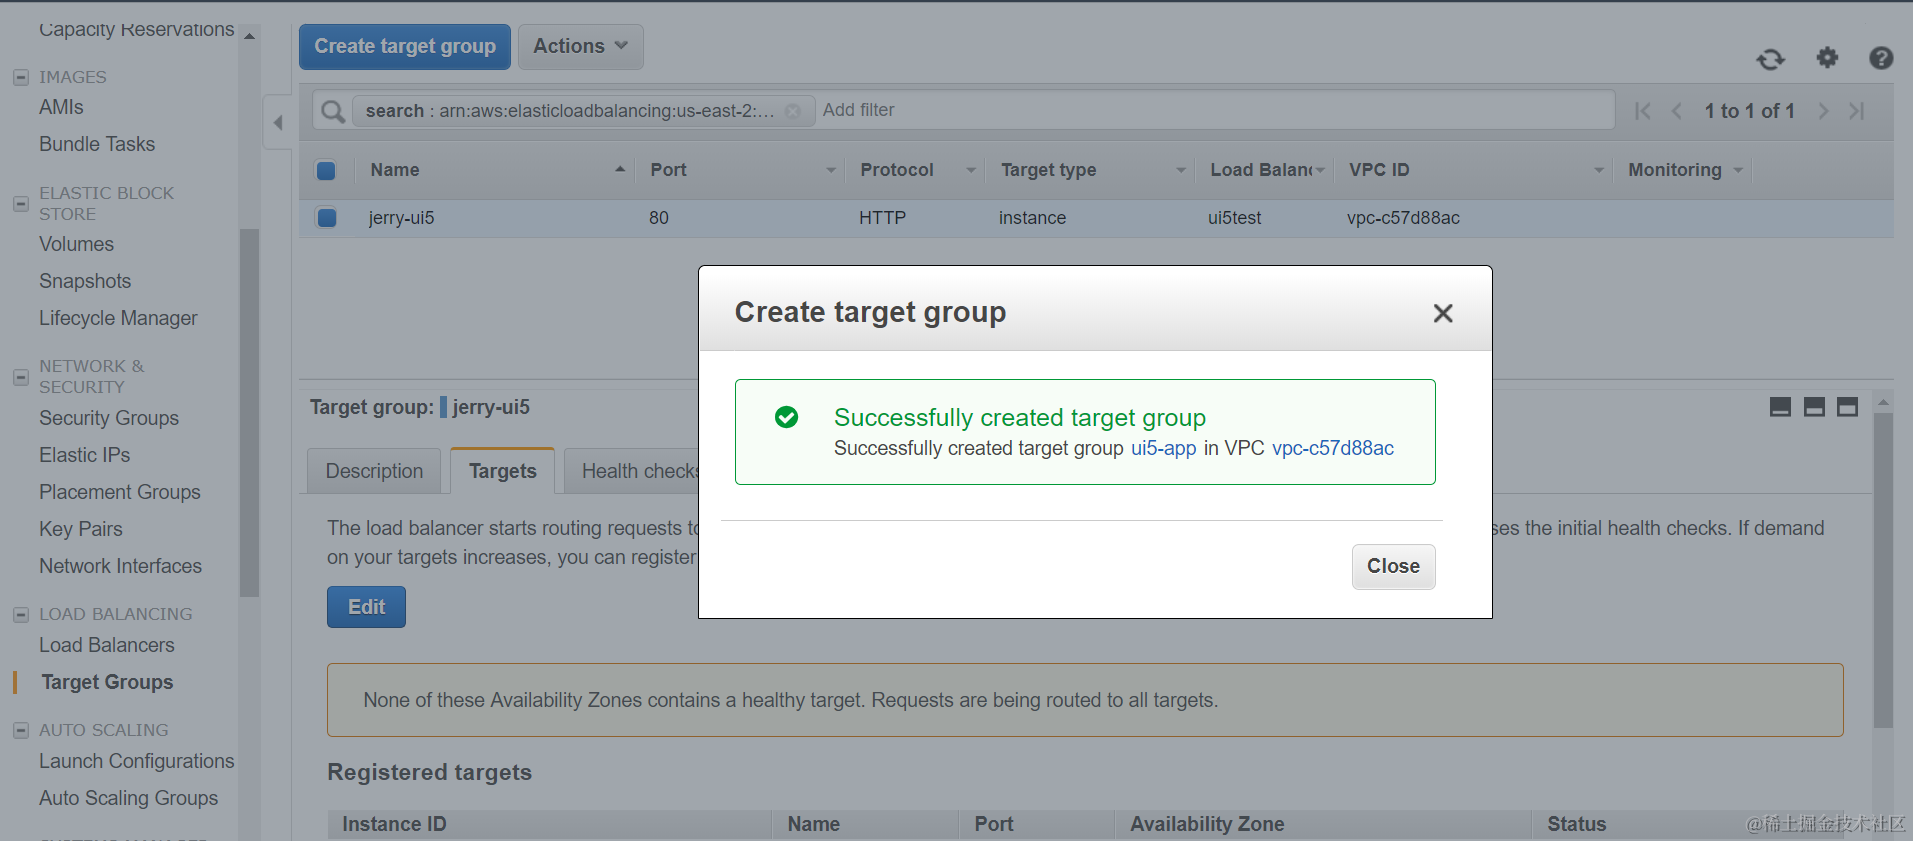Image resolution: width=1913 pixels, height=841 pixels.
Task: Refresh the target groups list
Action: tap(1770, 59)
